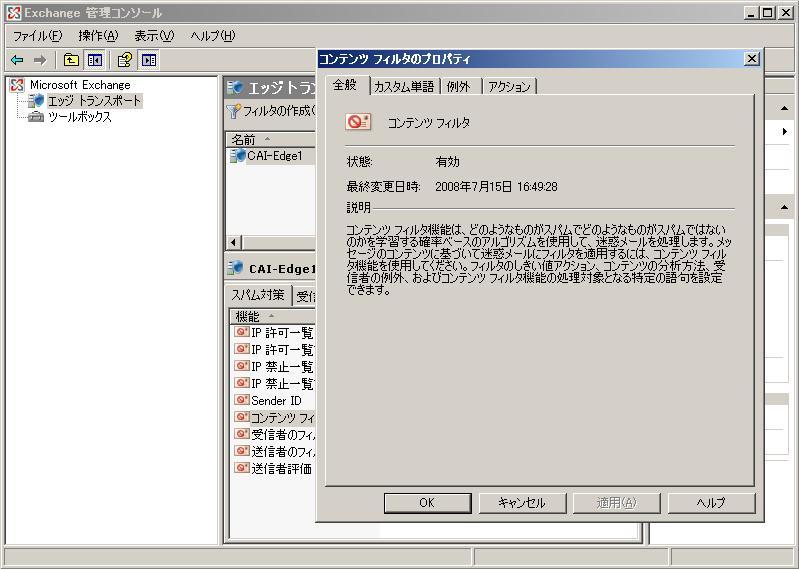799x569 pixels.
Task: Click the funnel icon for フィルタの作成
Action: (x=233, y=111)
